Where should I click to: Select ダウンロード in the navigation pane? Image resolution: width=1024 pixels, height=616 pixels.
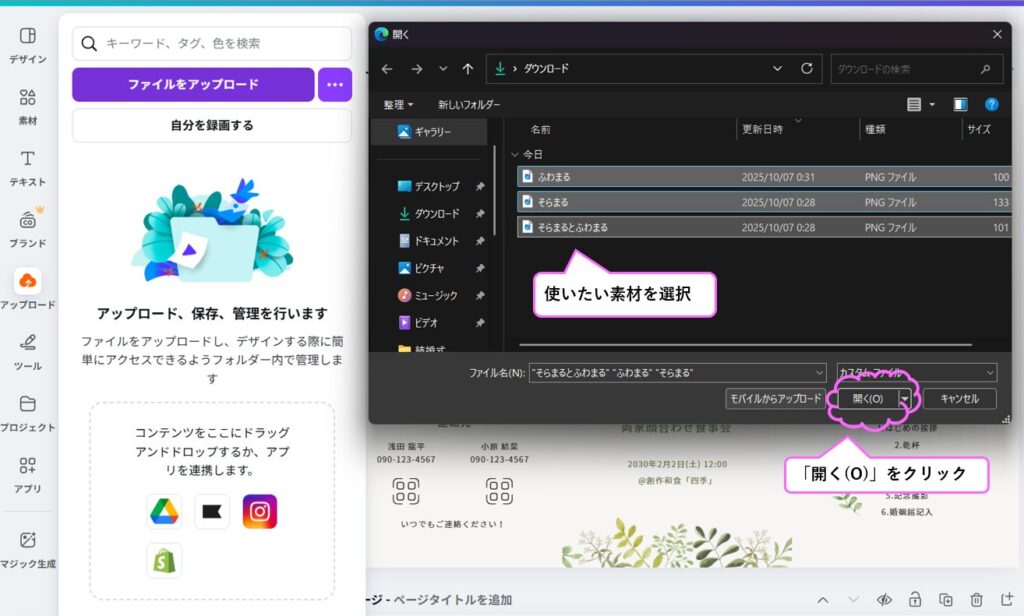(x=436, y=213)
